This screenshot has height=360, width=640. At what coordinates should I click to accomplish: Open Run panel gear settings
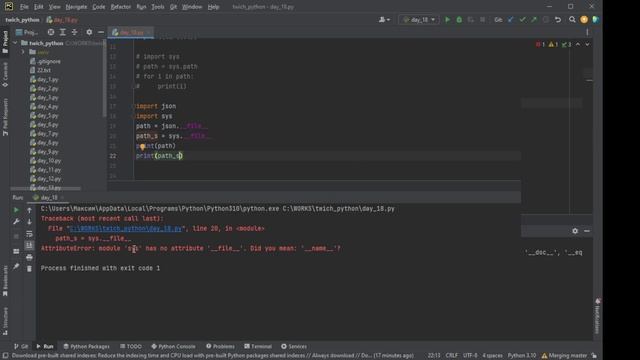coord(575,231)
